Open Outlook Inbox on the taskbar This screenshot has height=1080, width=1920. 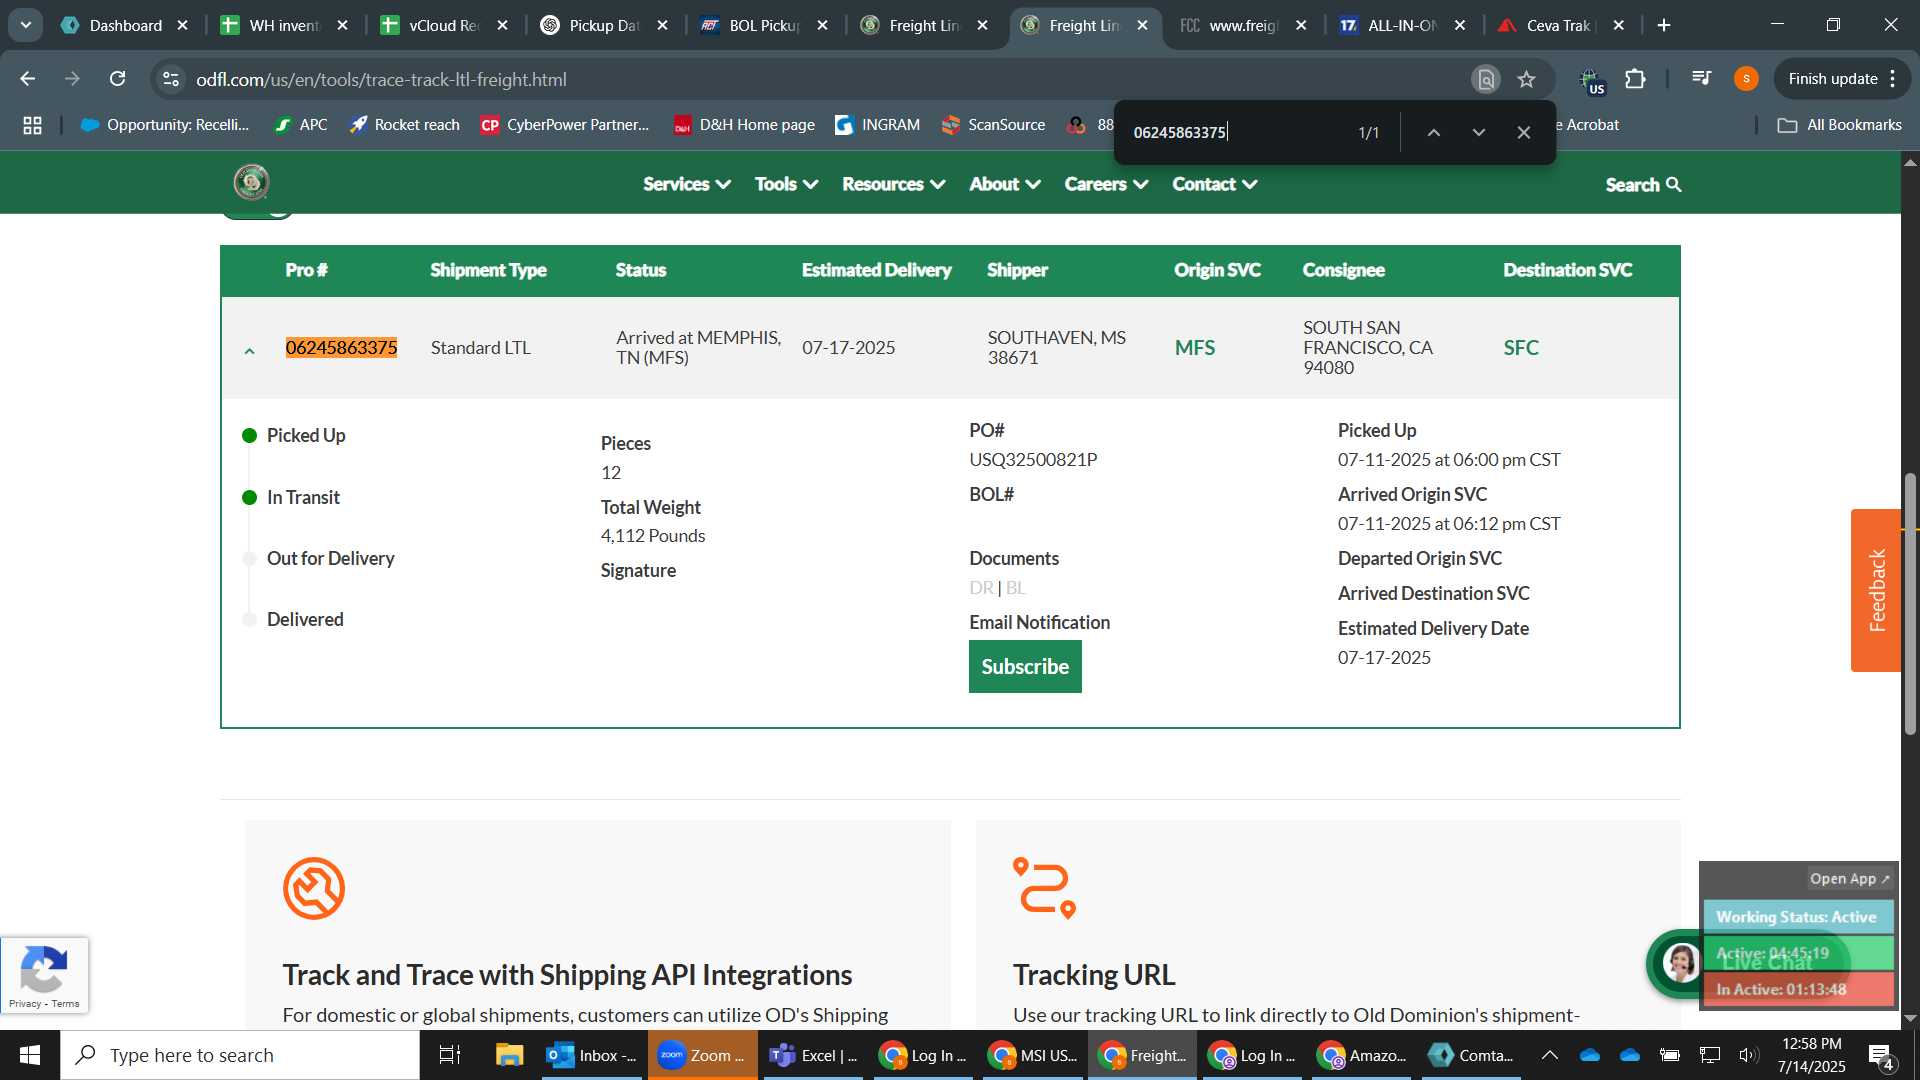(x=592, y=1055)
